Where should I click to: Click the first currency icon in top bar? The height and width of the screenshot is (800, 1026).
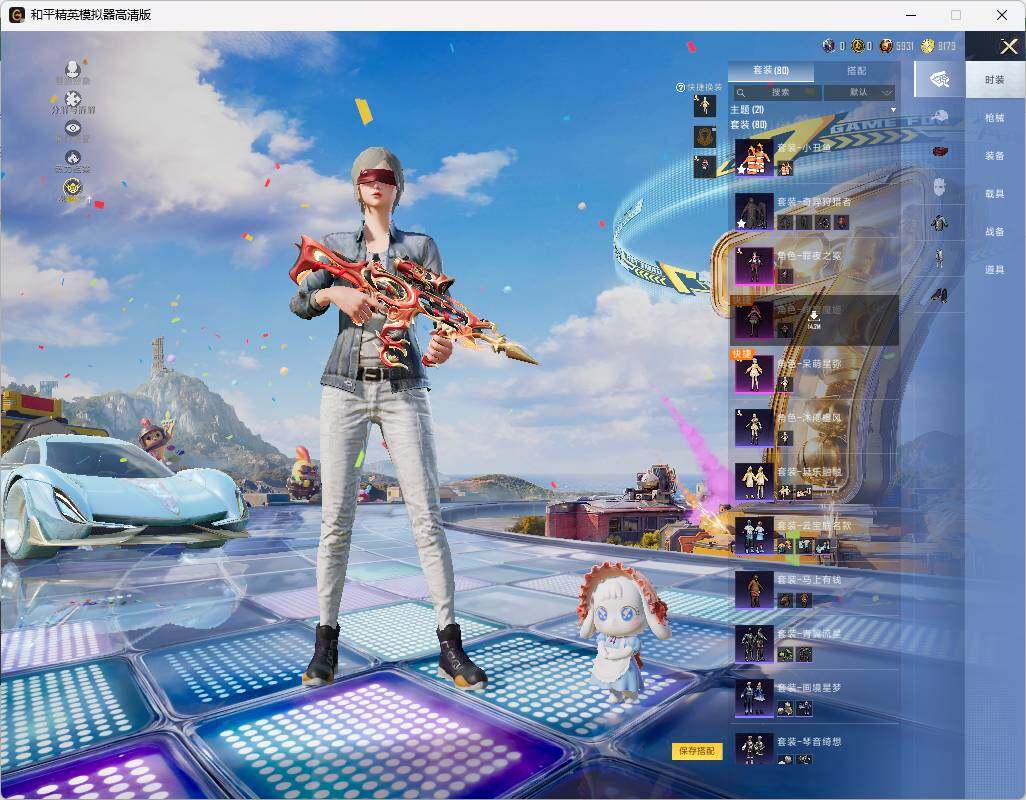click(828, 46)
